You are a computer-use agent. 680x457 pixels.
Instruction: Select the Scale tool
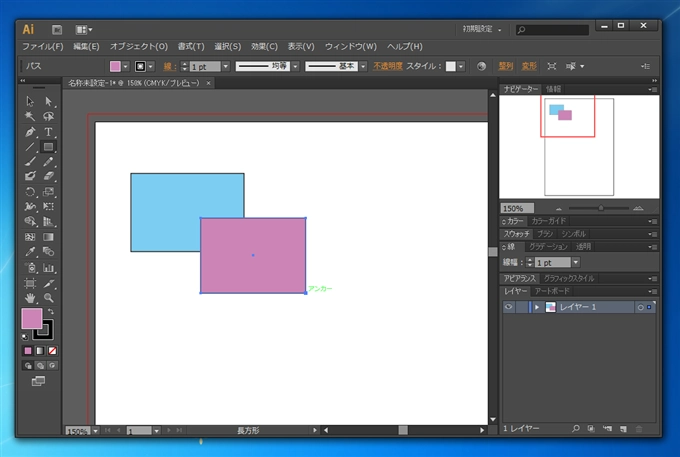pyautogui.click(x=48, y=192)
